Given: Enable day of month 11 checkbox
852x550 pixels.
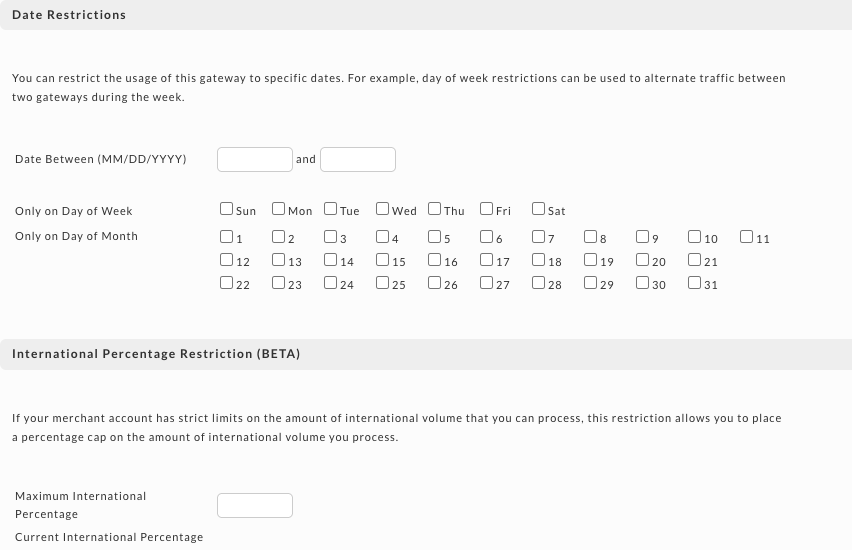Looking at the screenshot, I should coord(747,236).
